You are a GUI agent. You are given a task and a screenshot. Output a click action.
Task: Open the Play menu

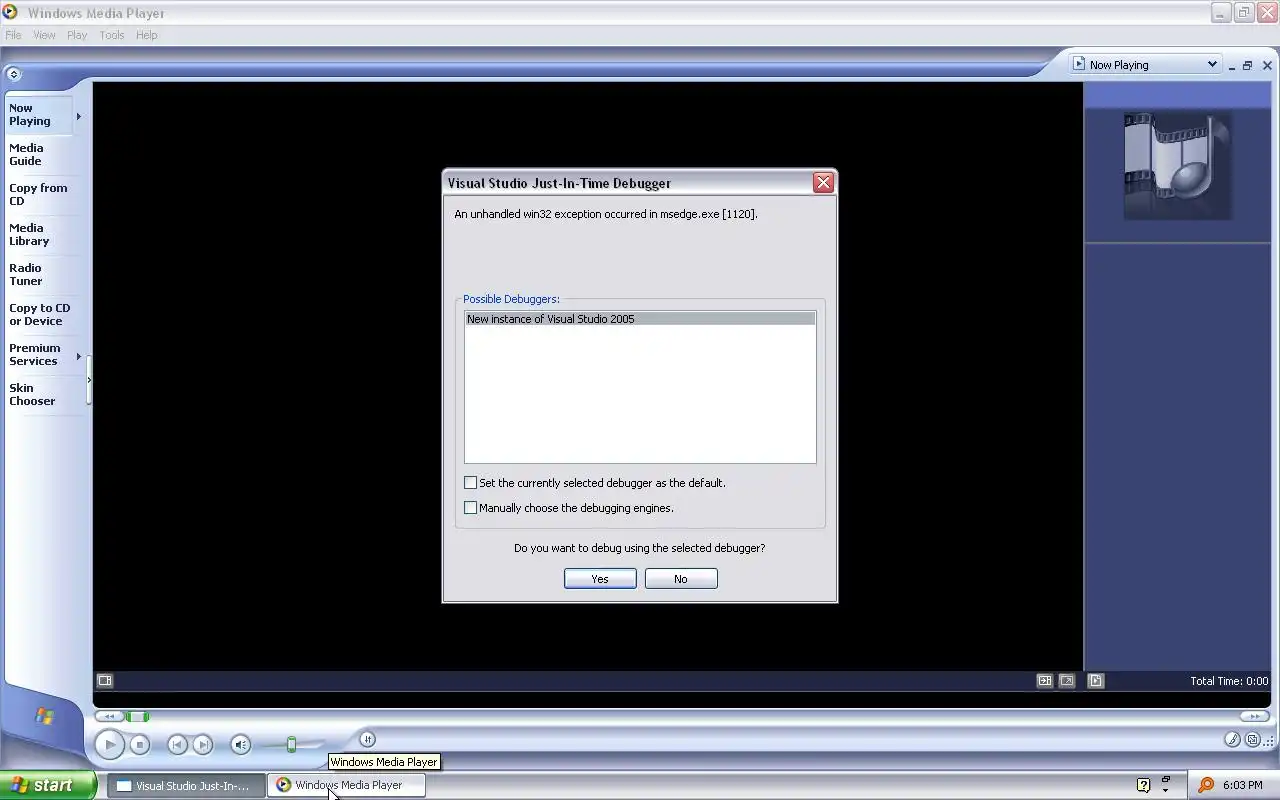click(77, 35)
